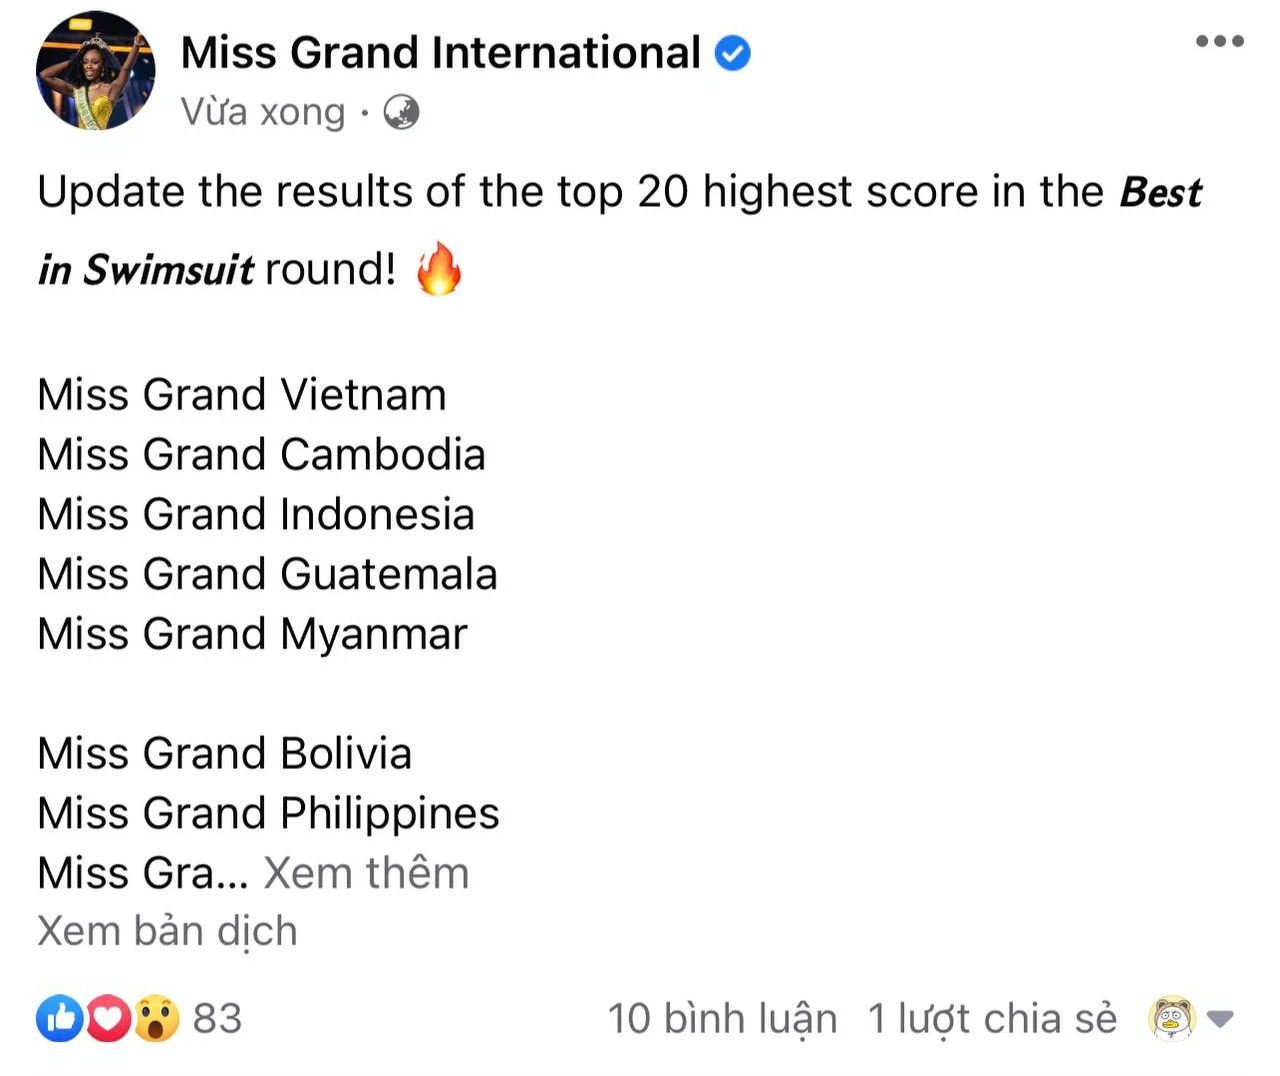Click the public globe audience icon
The height and width of the screenshot is (1076, 1280).
coord(401,112)
